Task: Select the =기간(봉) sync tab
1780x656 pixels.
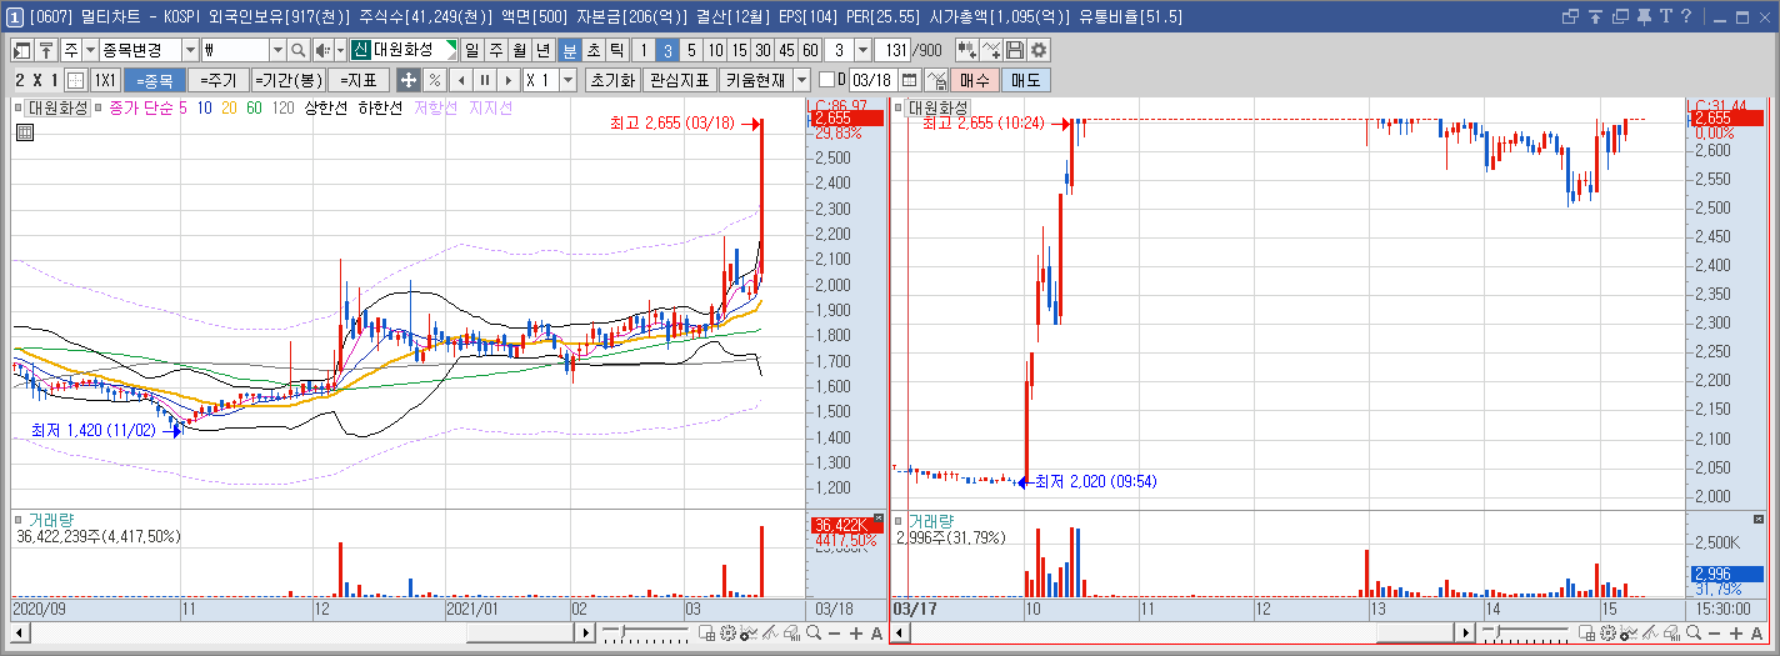Action: pos(288,80)
